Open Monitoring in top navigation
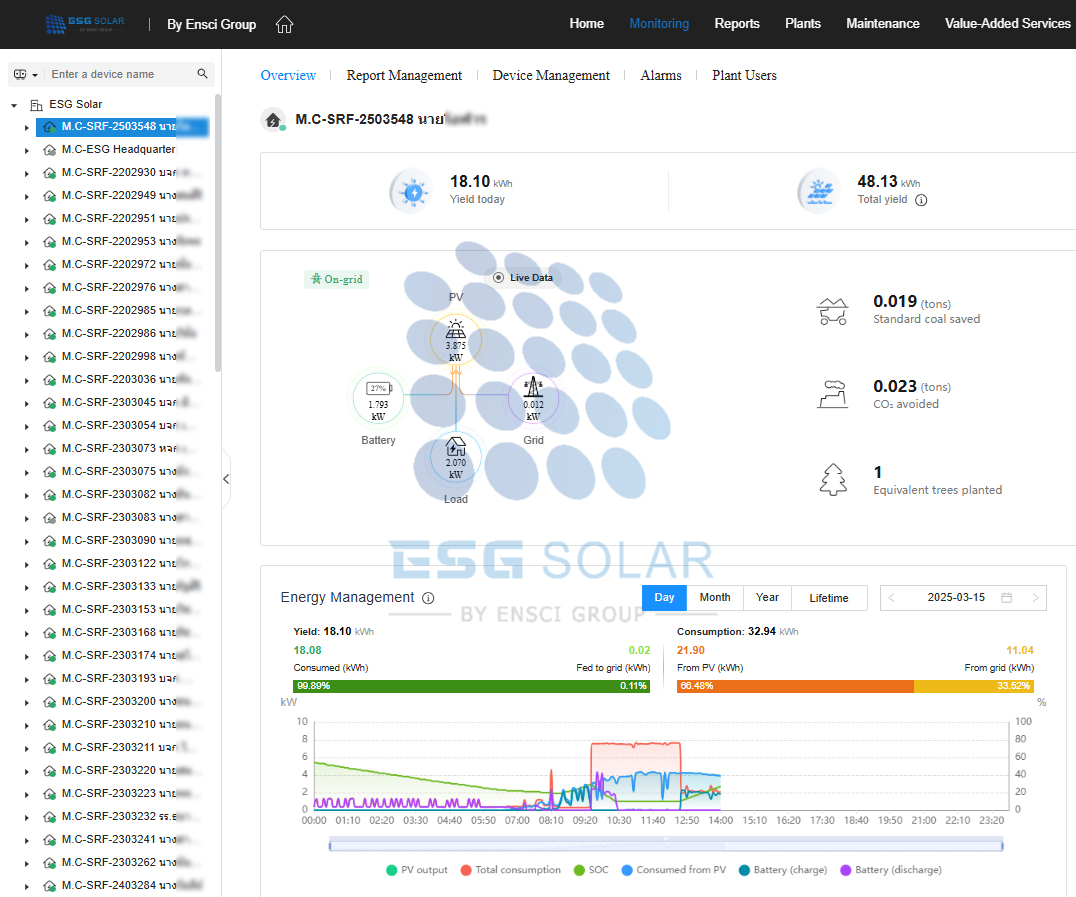Image resolution: width=1076 pixels, height=897 pixels. tap(659, 23)
